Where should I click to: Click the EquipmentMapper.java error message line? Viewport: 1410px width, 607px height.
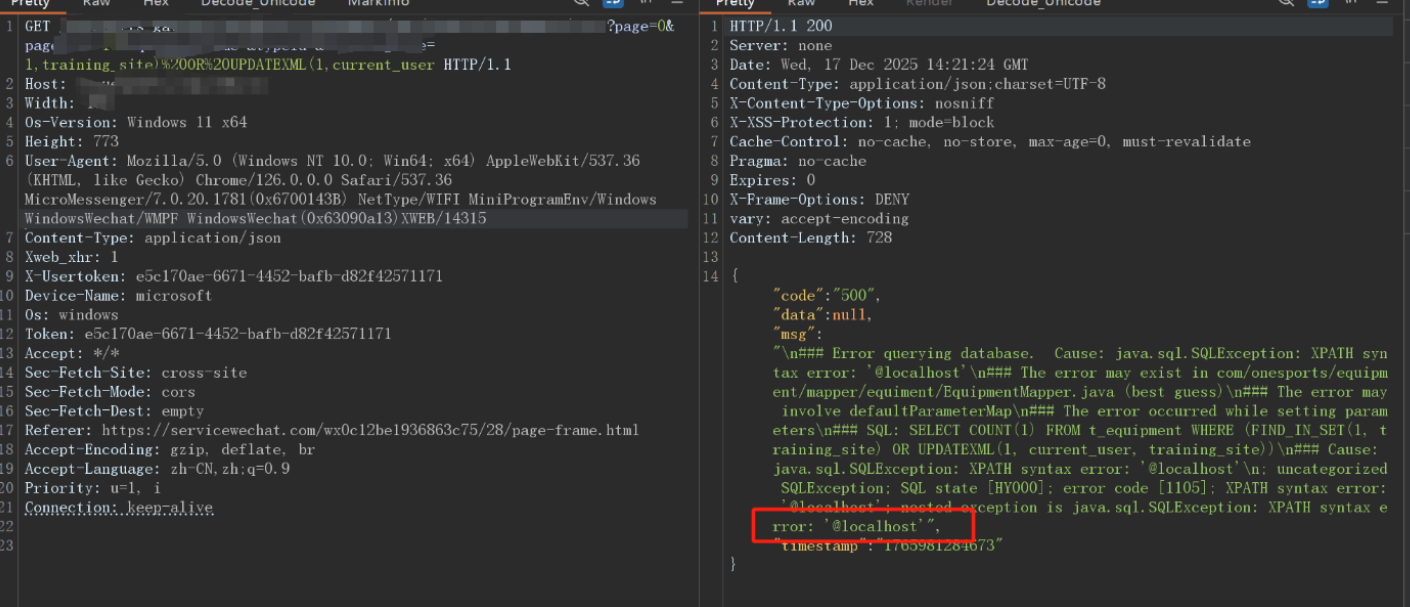point(1080,391)
